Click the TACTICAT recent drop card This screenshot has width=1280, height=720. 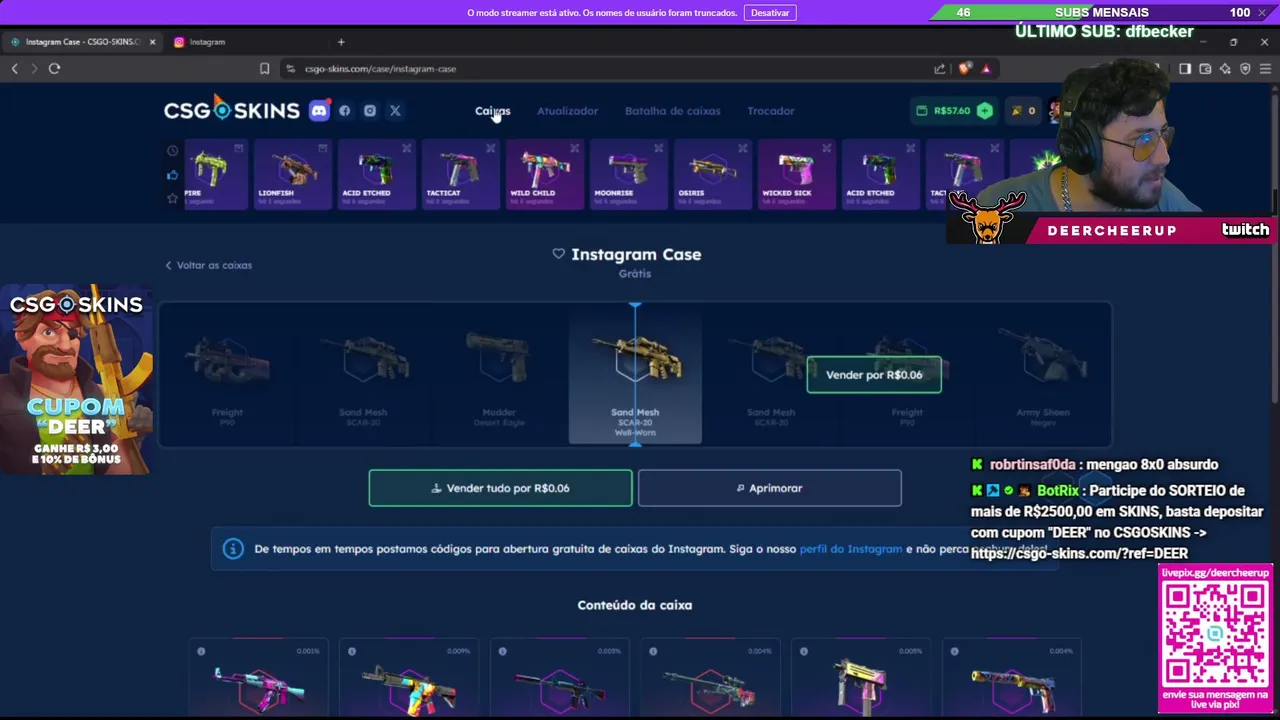tap(460, 174)
